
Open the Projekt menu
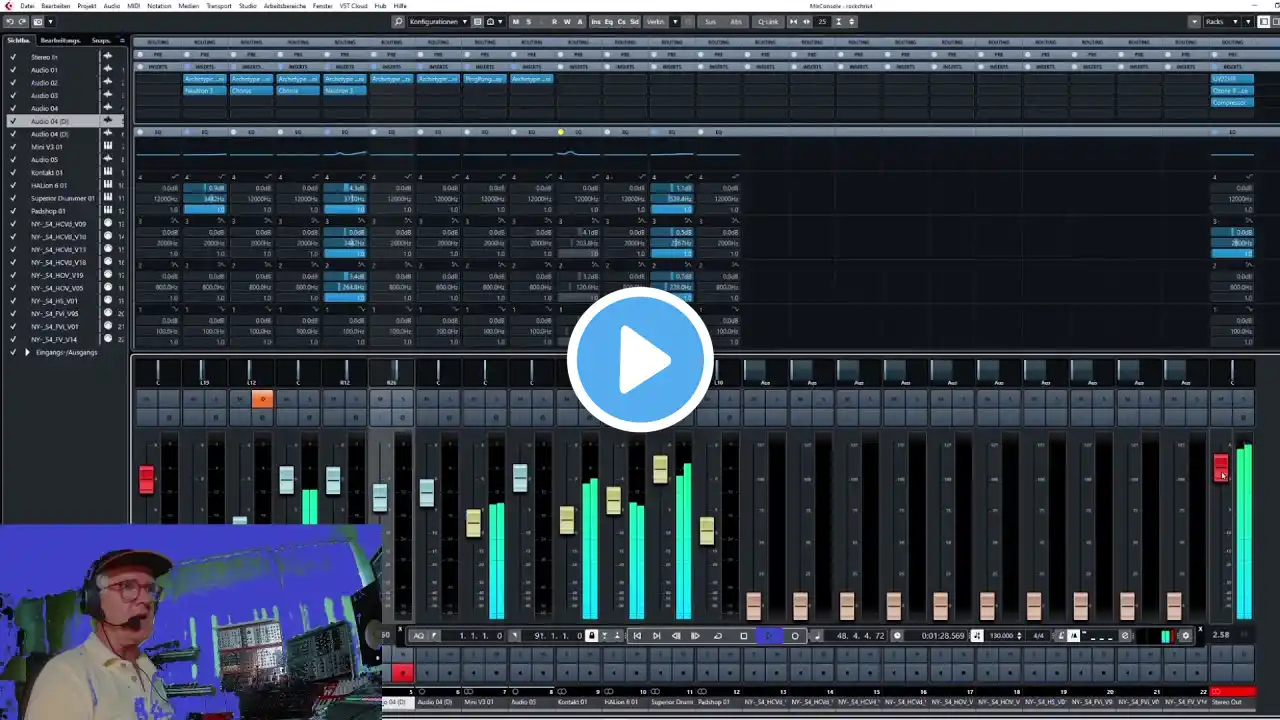coord(87,6)
